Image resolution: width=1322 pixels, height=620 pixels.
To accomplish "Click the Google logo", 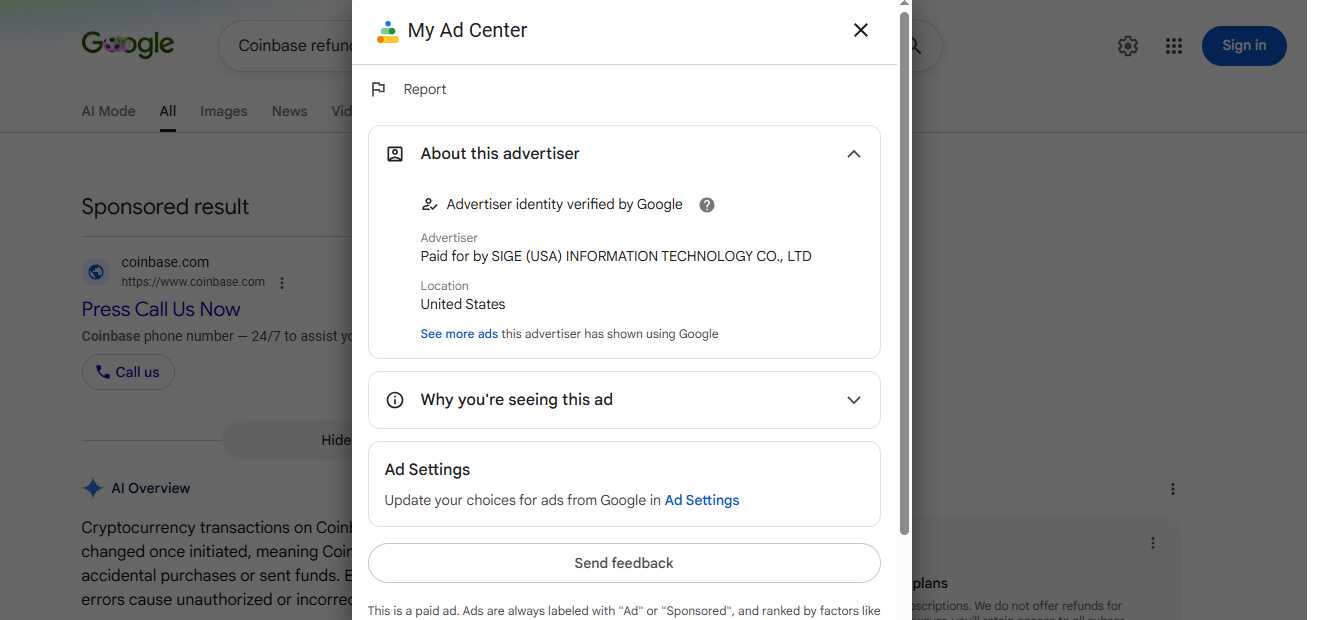I will pyautogui.click(x=128, y=44).
